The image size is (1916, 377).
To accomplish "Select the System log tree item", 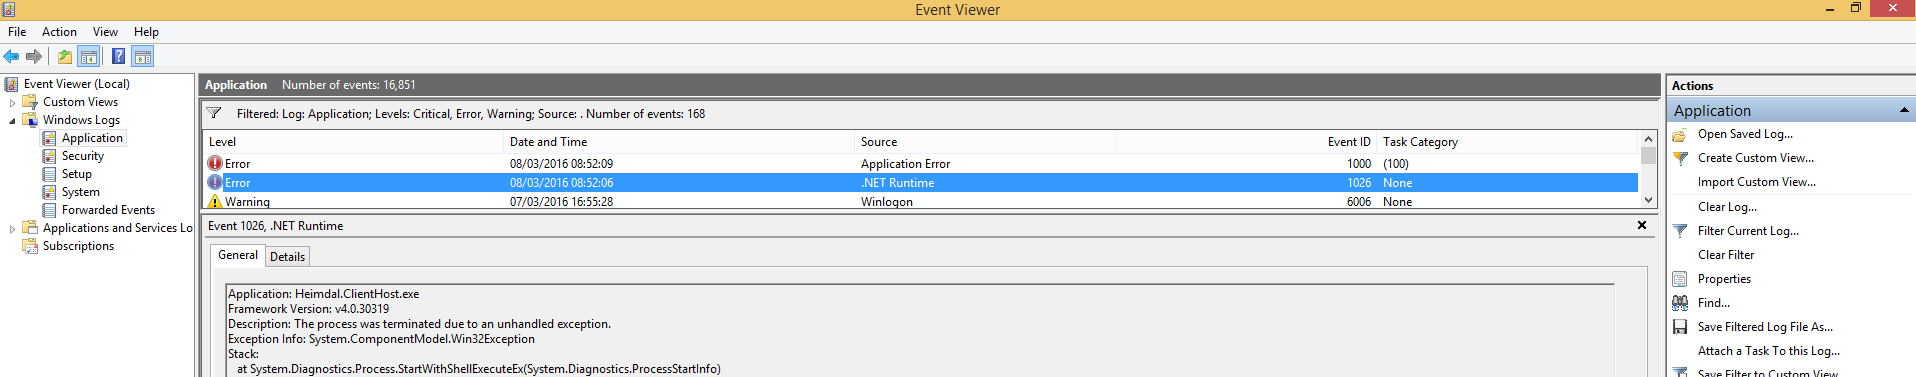I will click(x=80, y=192).
